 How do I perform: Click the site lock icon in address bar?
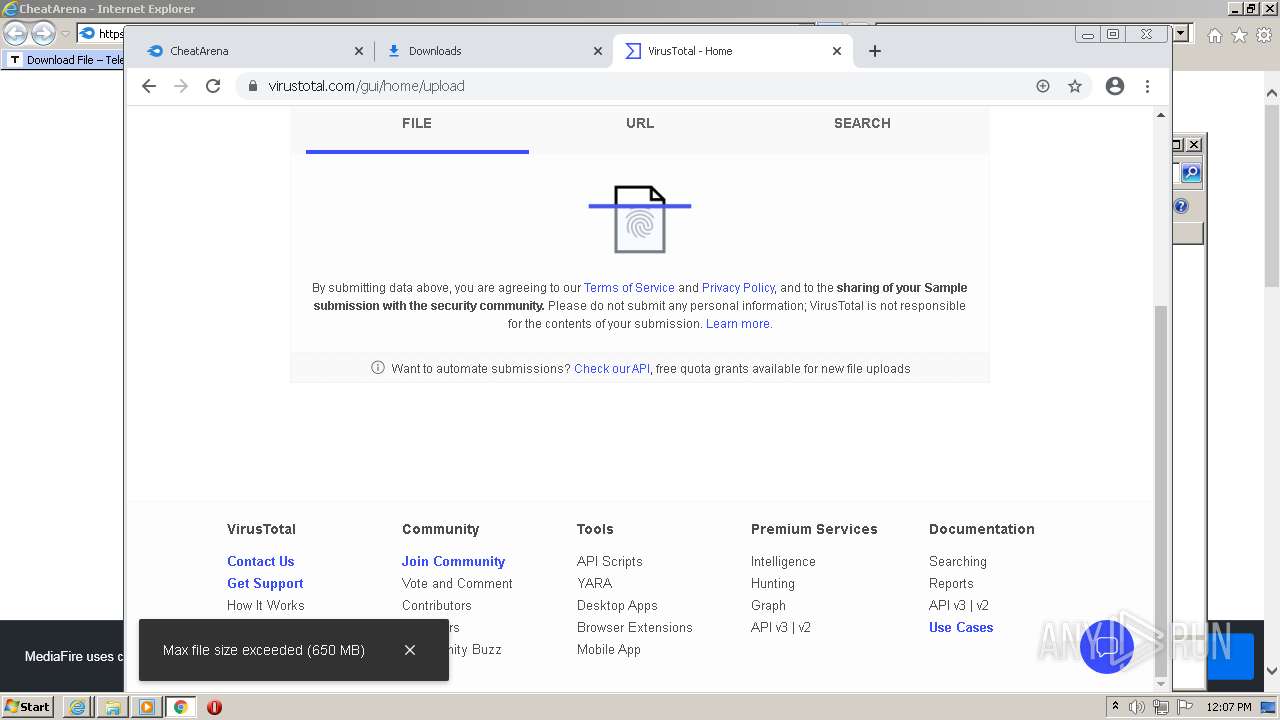[253, 86]
